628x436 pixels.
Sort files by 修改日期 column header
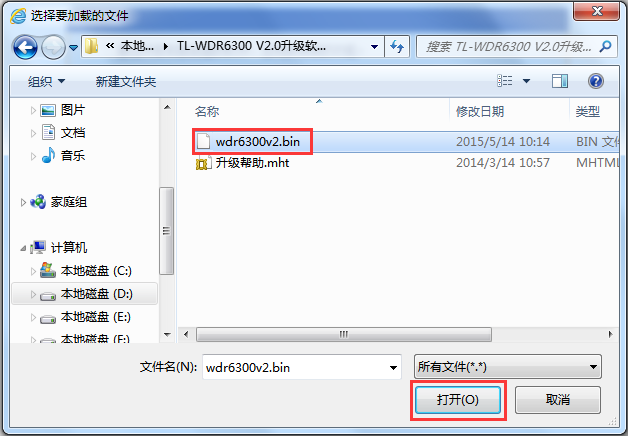click(480, 111)
